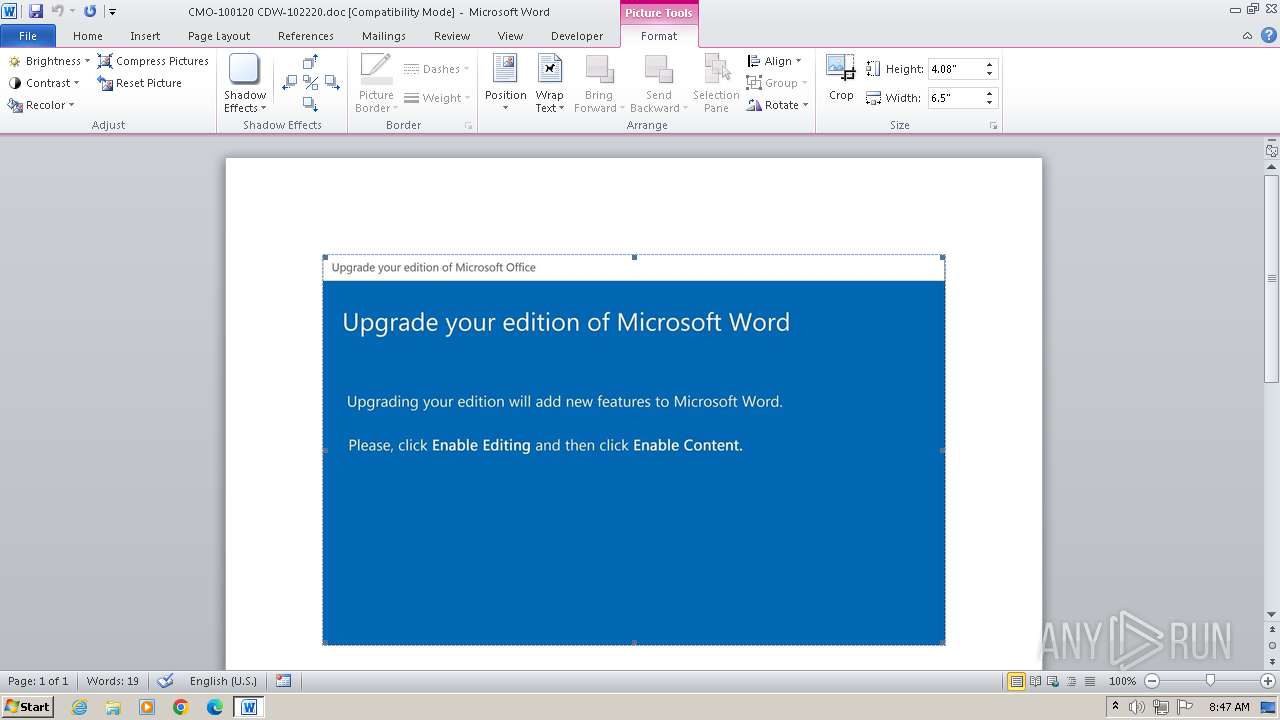Open the Page Layout tab
The width and height of the screenshot is (1280, 720).
219,36
